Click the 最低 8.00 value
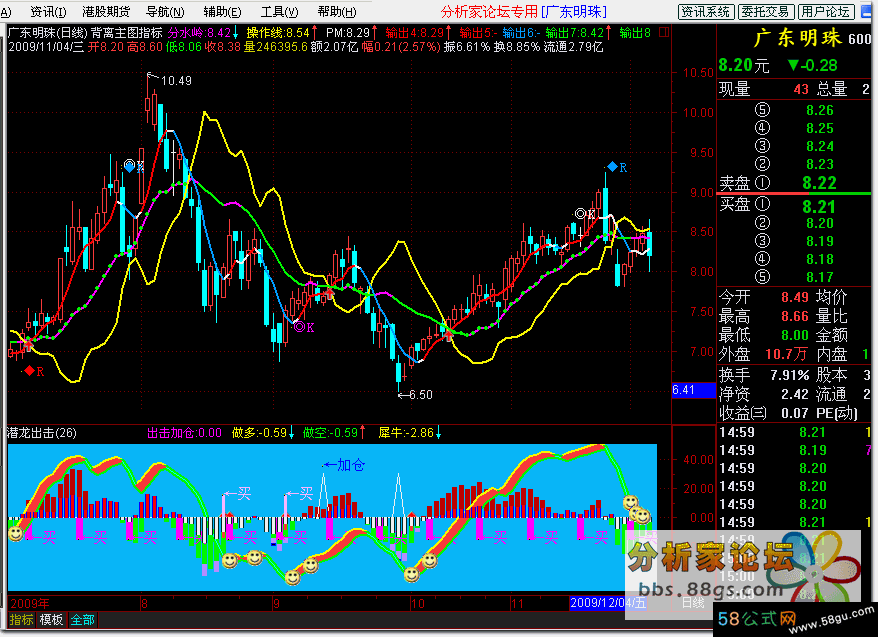Image resolution: width=878 pixels, height=637 pixels. (795, 335)
